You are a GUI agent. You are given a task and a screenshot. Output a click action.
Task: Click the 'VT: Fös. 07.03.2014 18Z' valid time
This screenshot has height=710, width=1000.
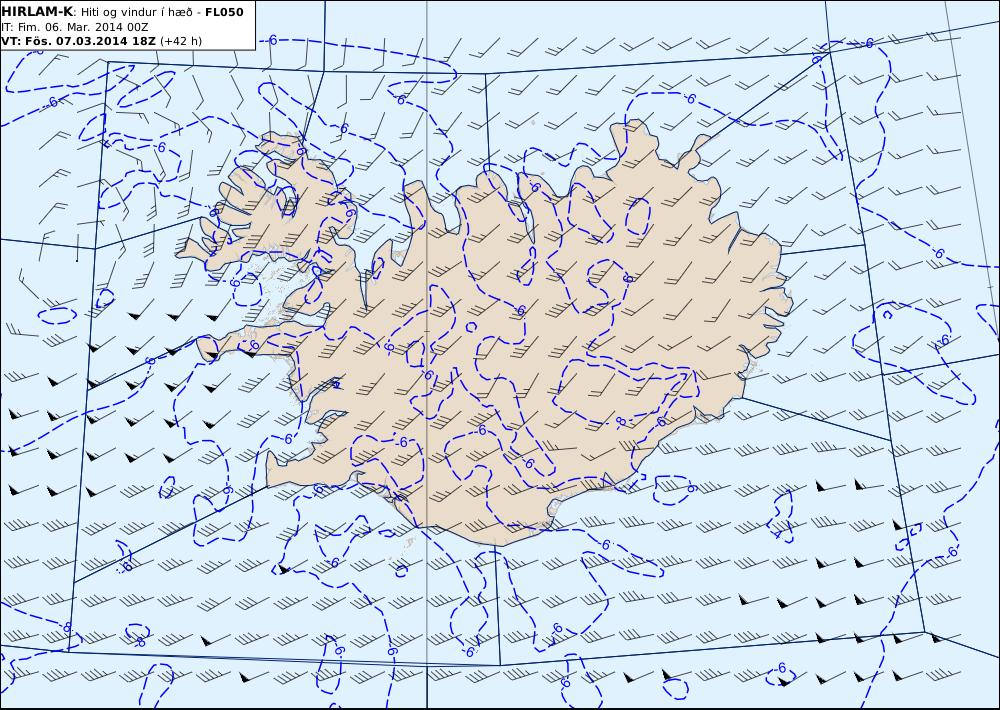pos(78,41)
